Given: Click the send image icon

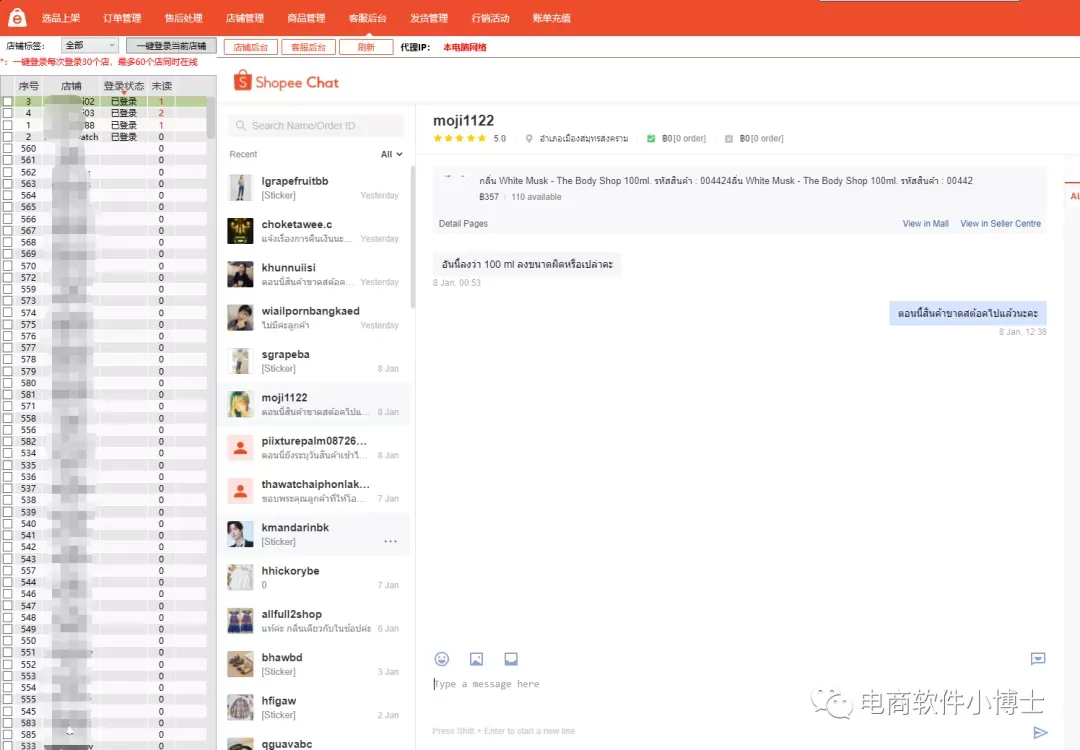Looking at the screenshot, I should pos(476,659).
